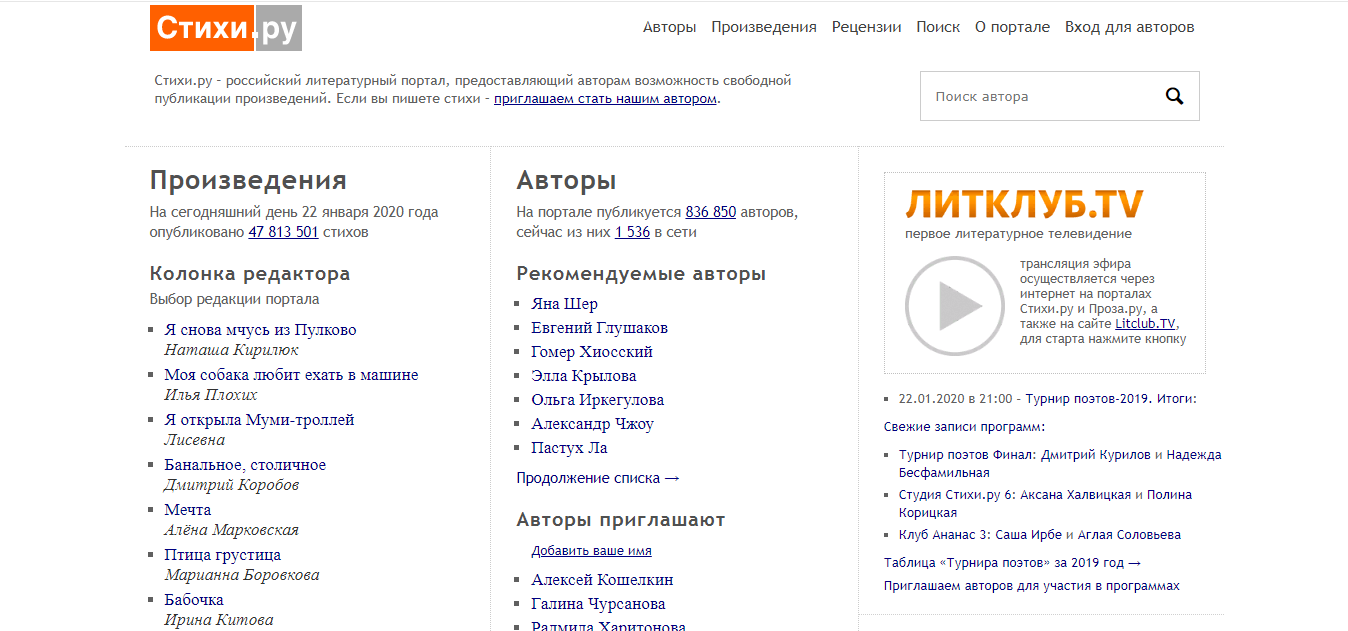
Task: Open the Произведения menu item
Action: (764, 27)
